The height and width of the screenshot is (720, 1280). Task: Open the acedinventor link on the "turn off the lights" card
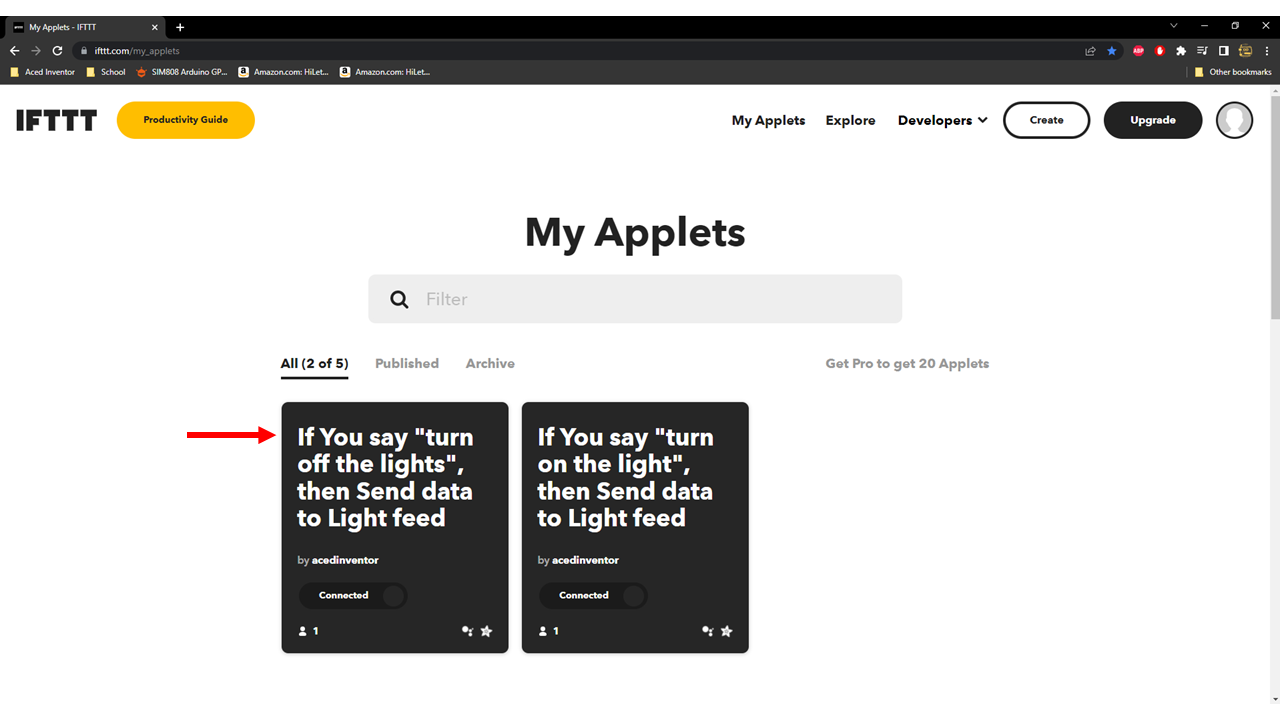click(345, 560)
